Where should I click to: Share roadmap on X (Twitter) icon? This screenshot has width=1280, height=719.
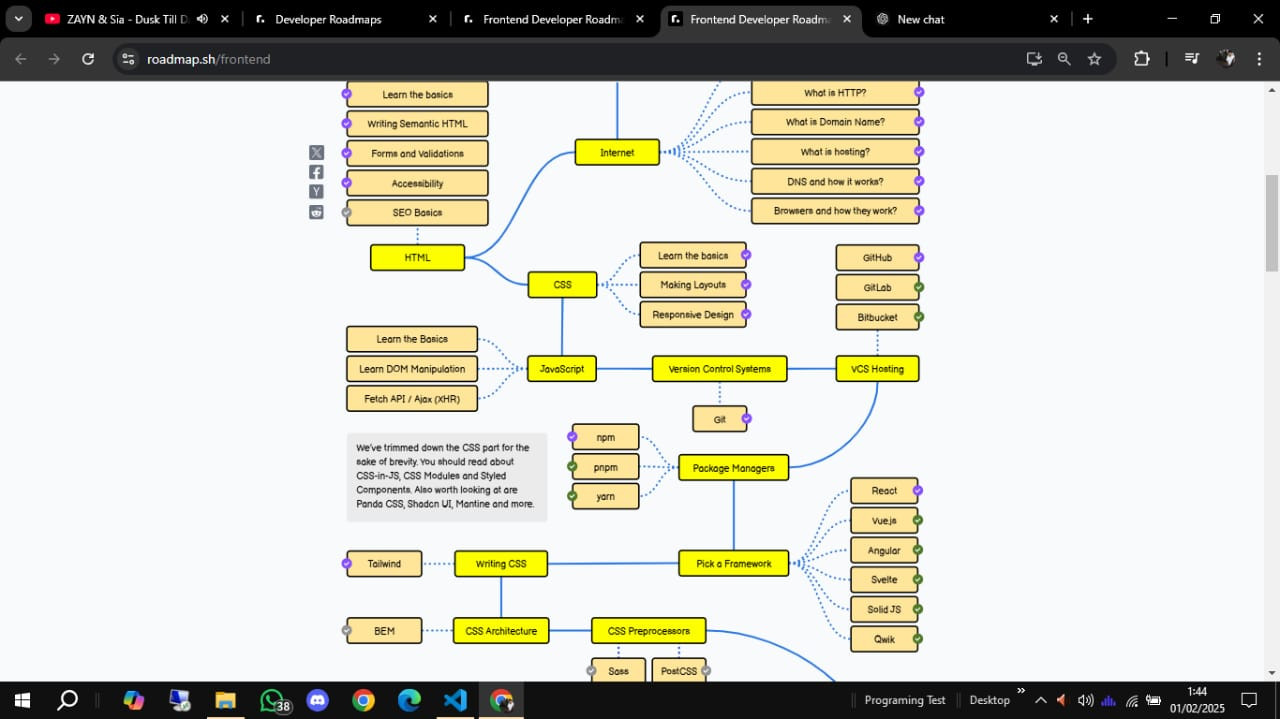[x=316, y=152]
